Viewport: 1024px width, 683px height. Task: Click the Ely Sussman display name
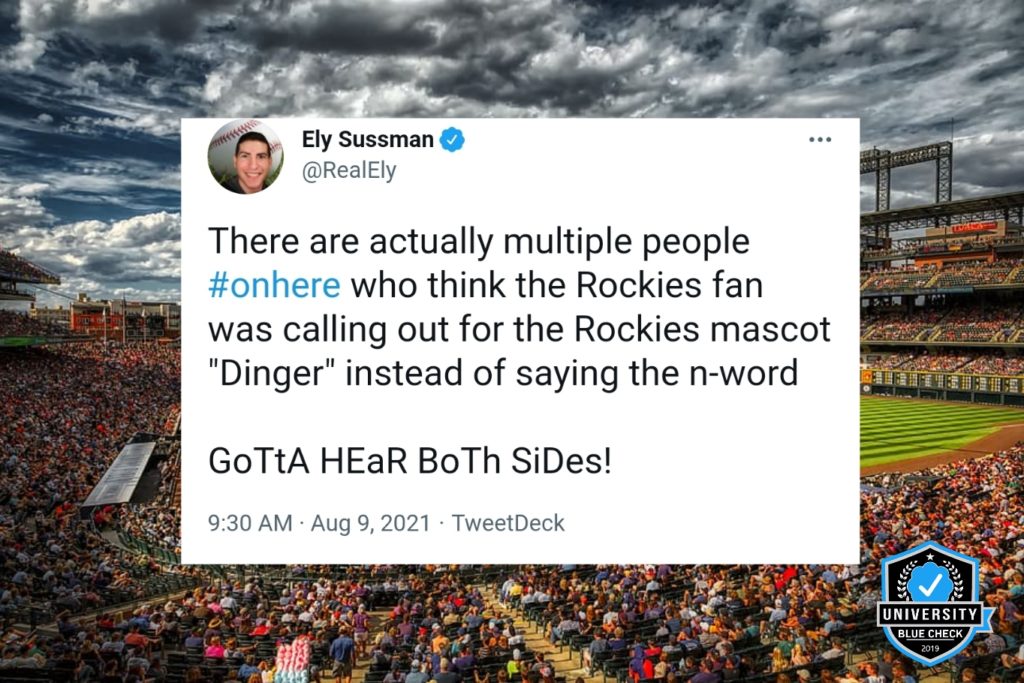(x=367, y=139)
